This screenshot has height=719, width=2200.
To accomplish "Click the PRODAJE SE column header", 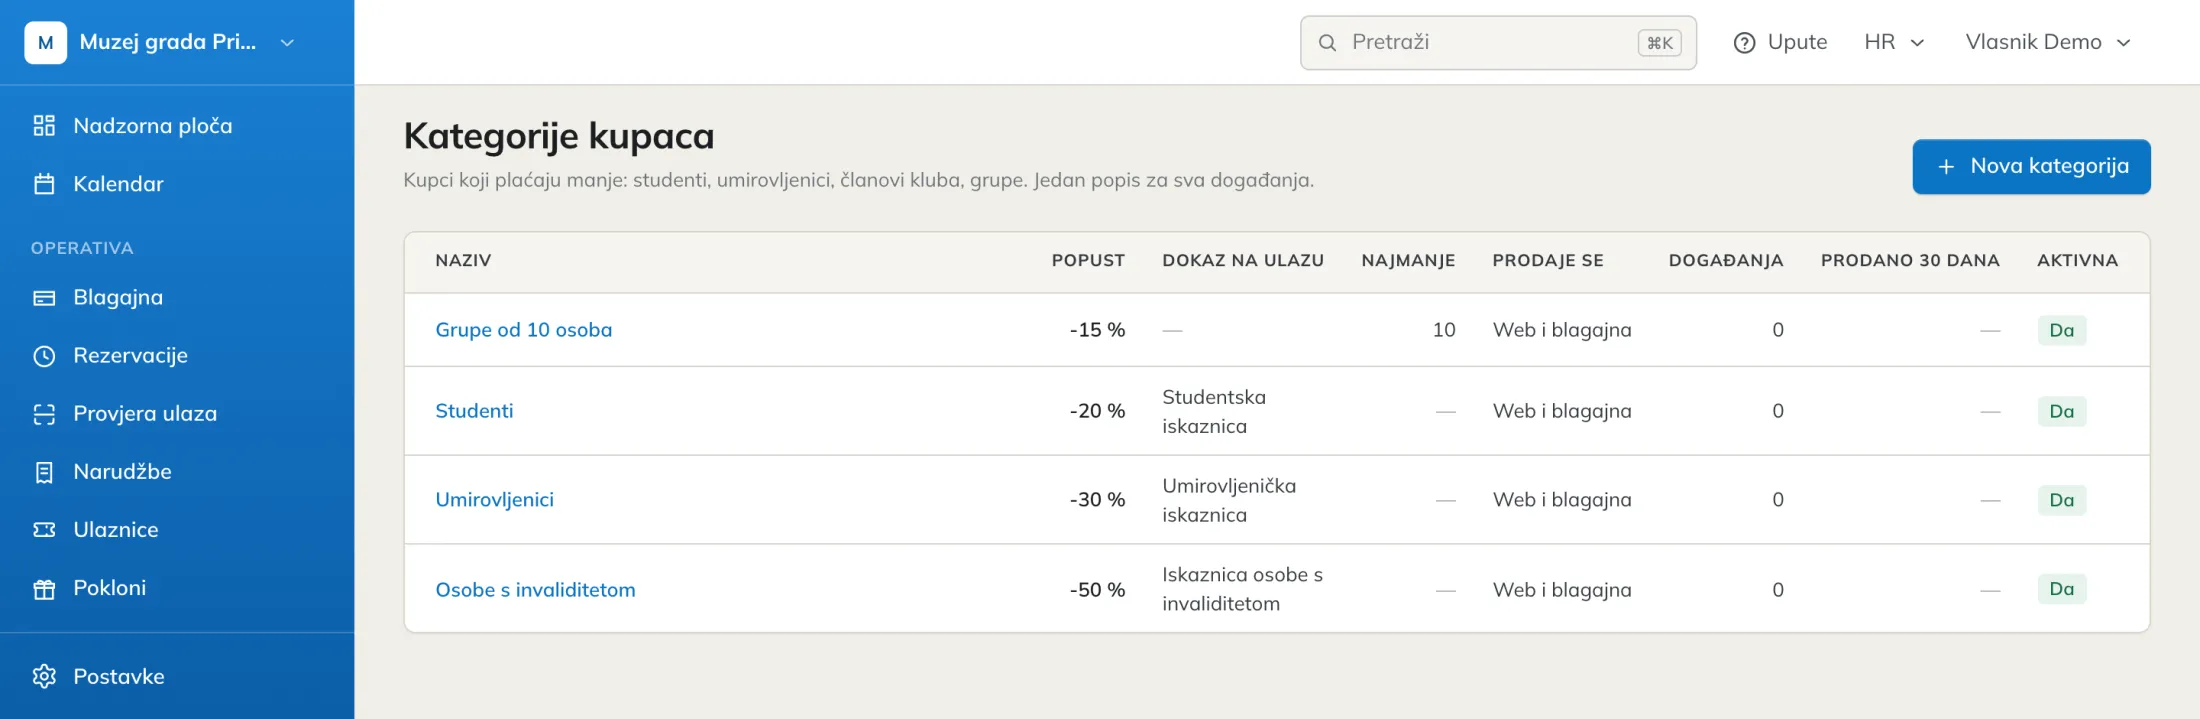I will [x=1548, y=261].
